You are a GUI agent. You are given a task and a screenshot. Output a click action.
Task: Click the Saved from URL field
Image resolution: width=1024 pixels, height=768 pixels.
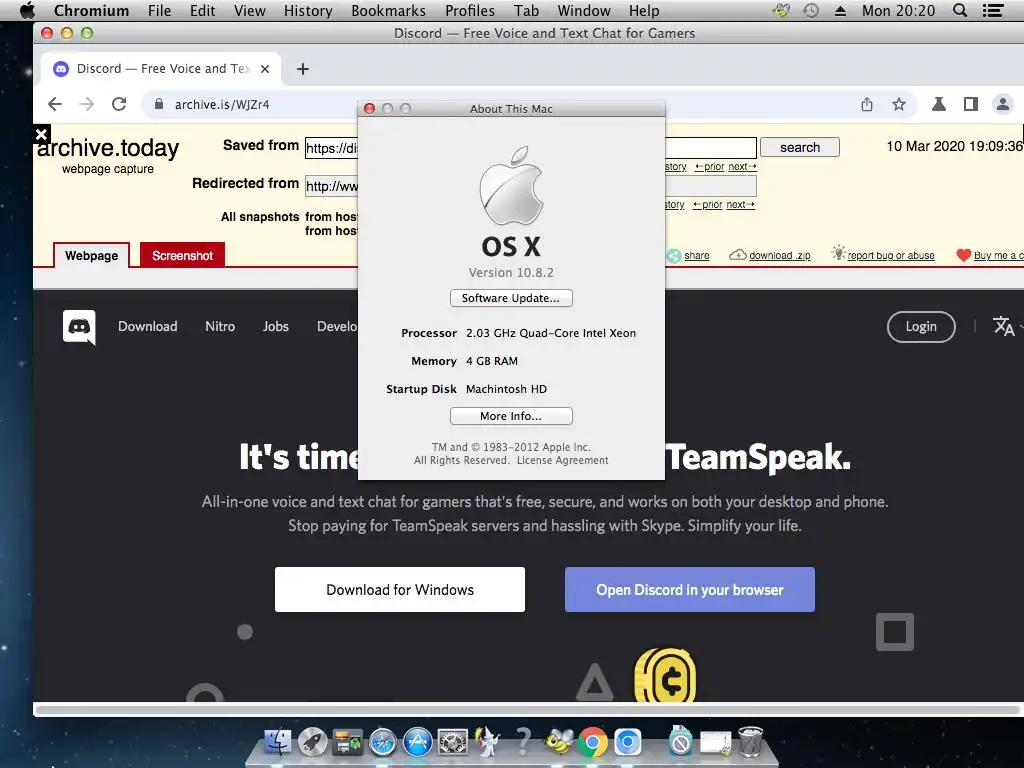tap(531, 148)
